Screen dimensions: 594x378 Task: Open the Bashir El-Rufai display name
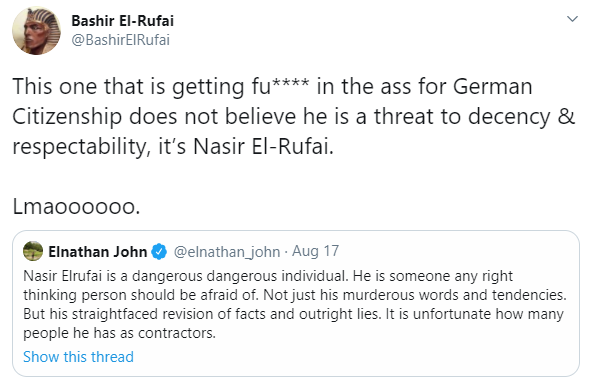pos(122,20)
